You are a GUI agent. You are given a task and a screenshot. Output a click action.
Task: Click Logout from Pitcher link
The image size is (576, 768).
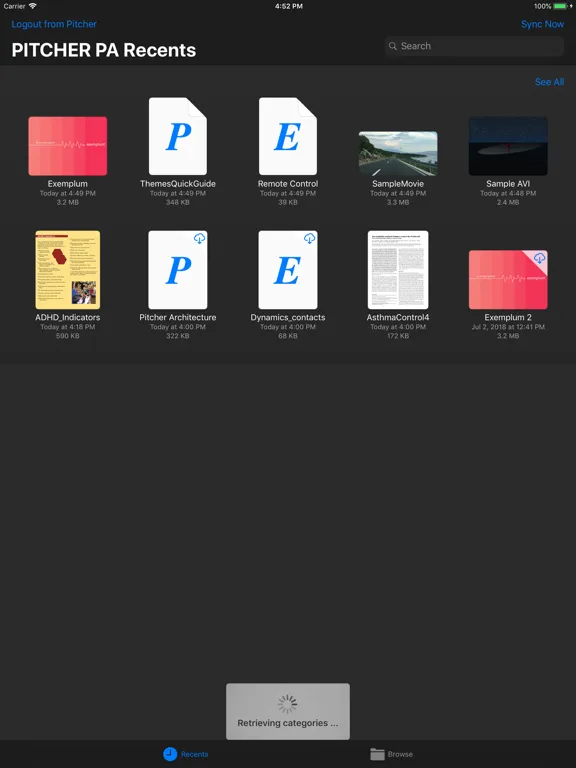54,24
